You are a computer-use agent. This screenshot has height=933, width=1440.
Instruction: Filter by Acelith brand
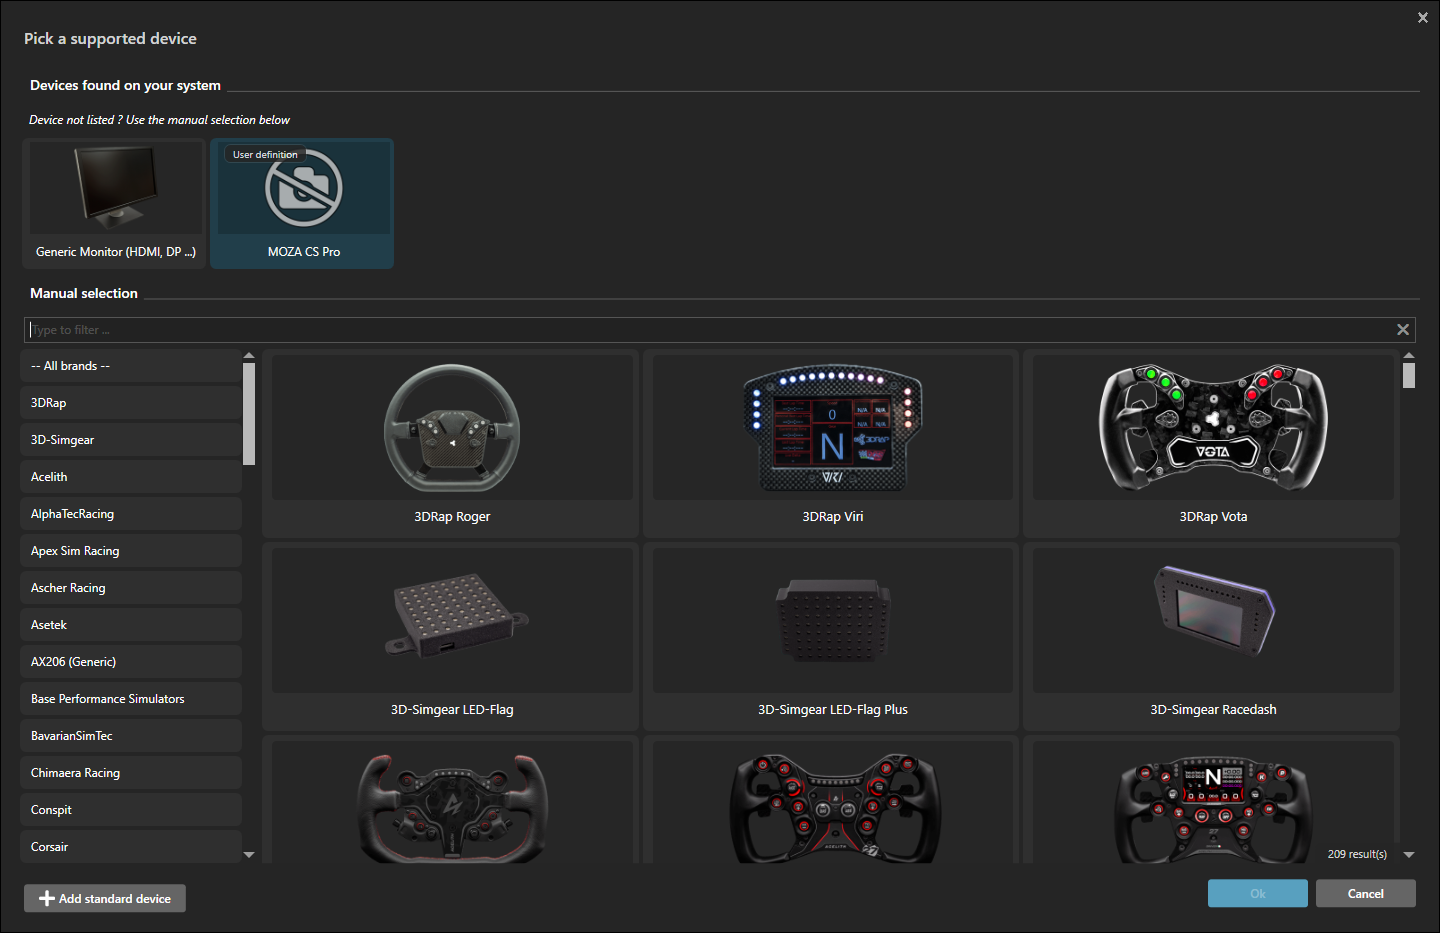click(x=131, y=477)
